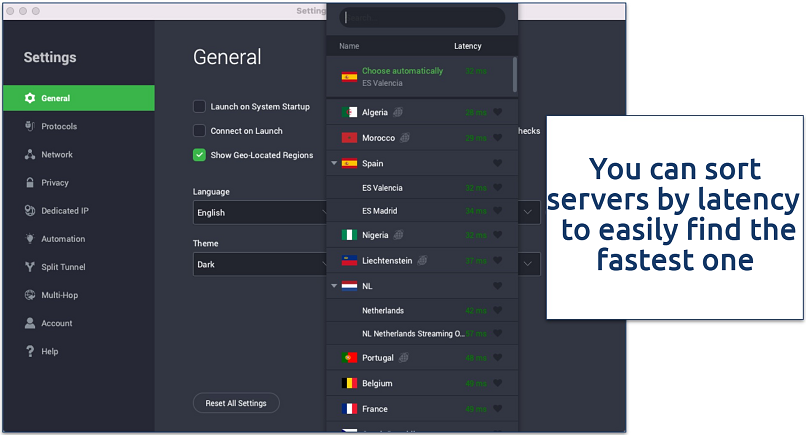The height and width of the screenshot is (435, 806).
Task: Collapse the Spain server group
Action: click(x=334, y=163)
